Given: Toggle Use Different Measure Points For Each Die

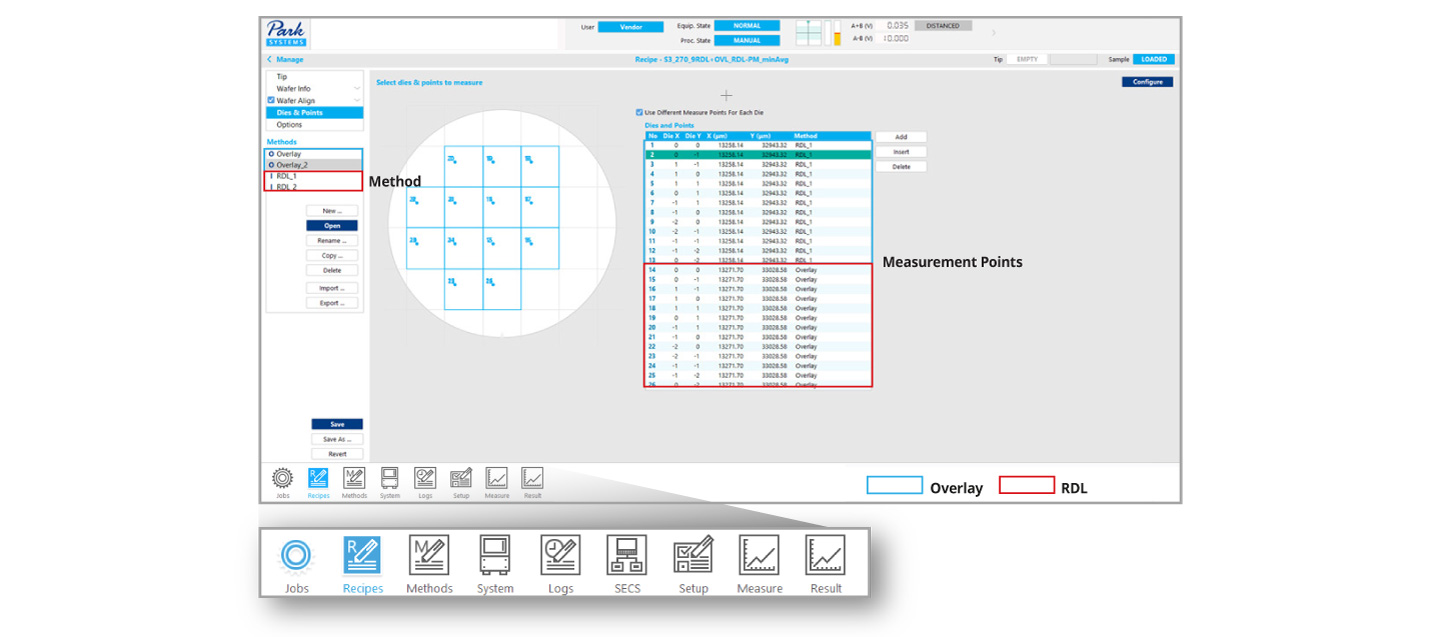Looking at the screenshot, I should click(x=640, y=112).
